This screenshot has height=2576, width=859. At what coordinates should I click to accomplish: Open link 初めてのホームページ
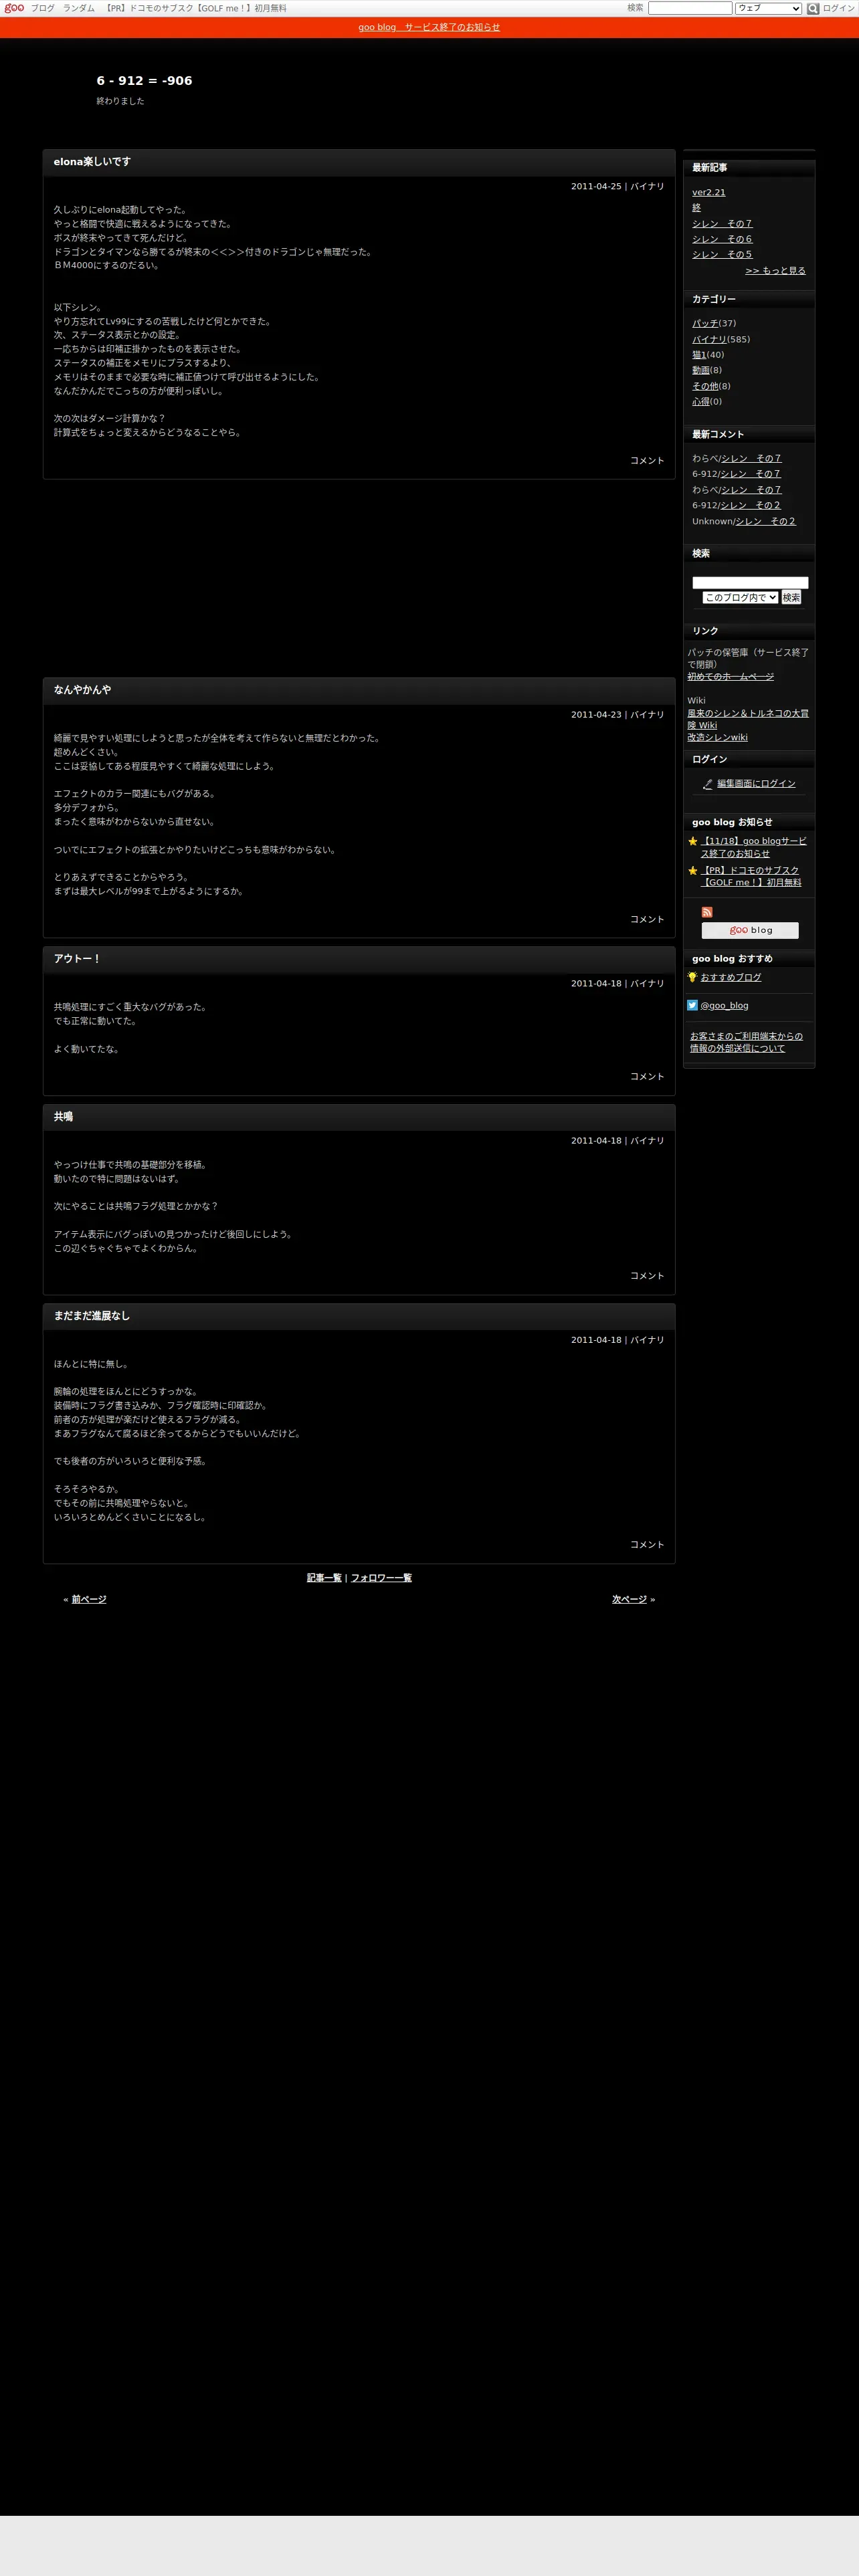click(730, 677)
